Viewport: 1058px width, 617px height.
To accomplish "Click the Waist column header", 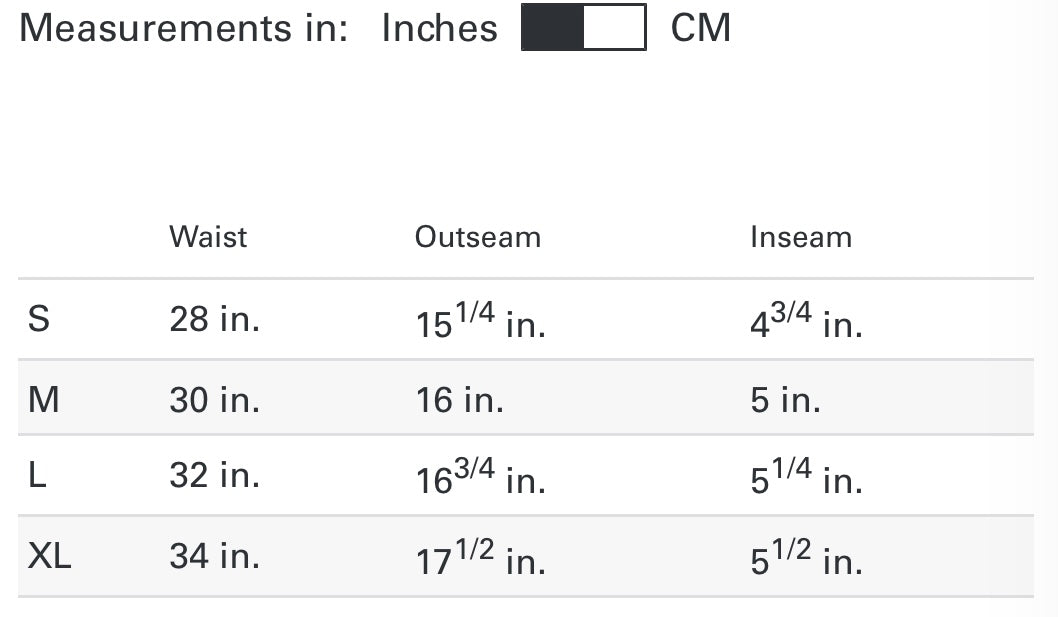I will pyautogui.click(x=208, y=237).
